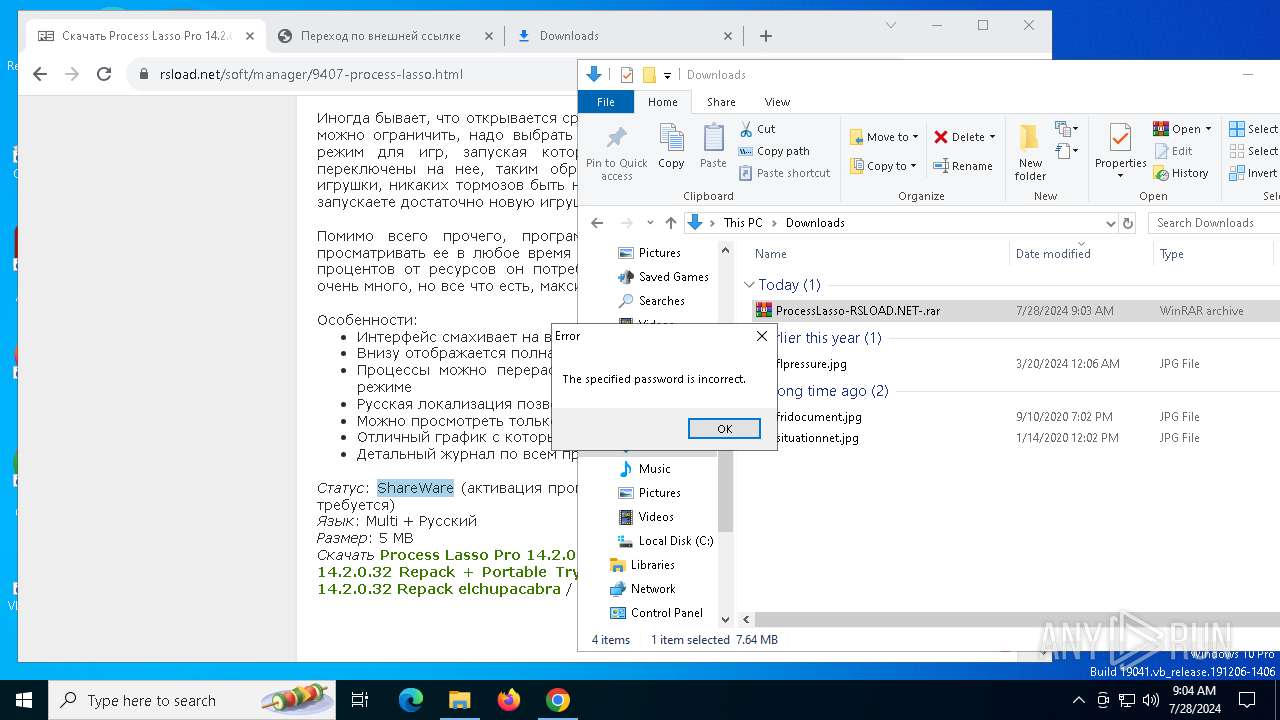Click Quick Access Toolbar properties icon
Screen dimensions: 1280x720
[627, 75]
